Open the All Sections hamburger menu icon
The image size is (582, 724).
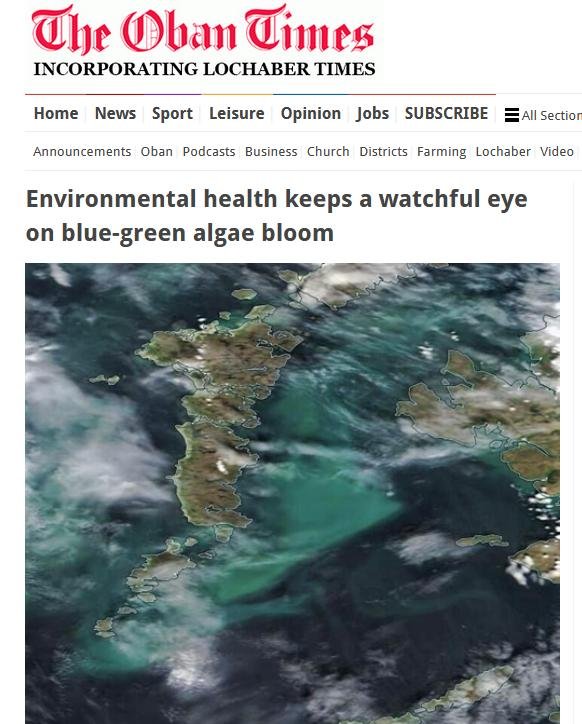pos(511,115)
